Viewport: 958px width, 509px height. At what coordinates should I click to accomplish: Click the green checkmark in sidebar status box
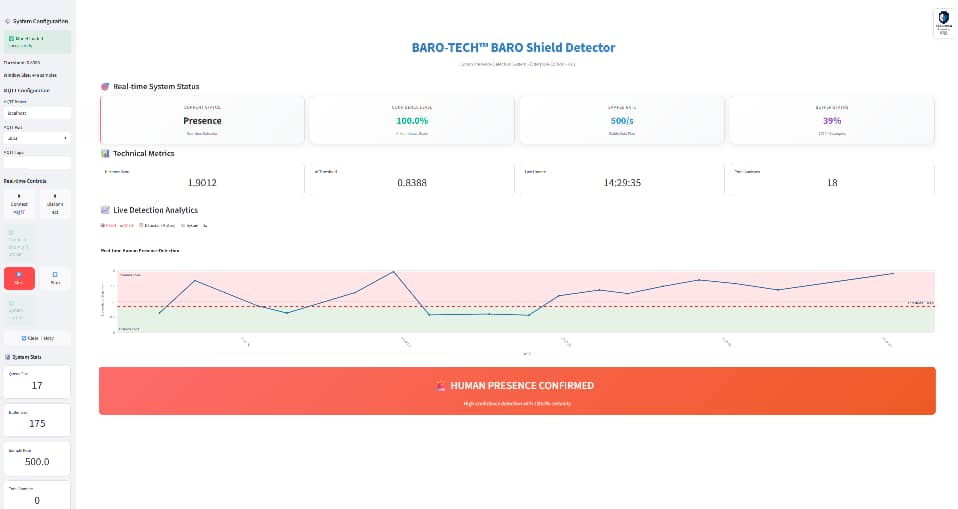10,38
